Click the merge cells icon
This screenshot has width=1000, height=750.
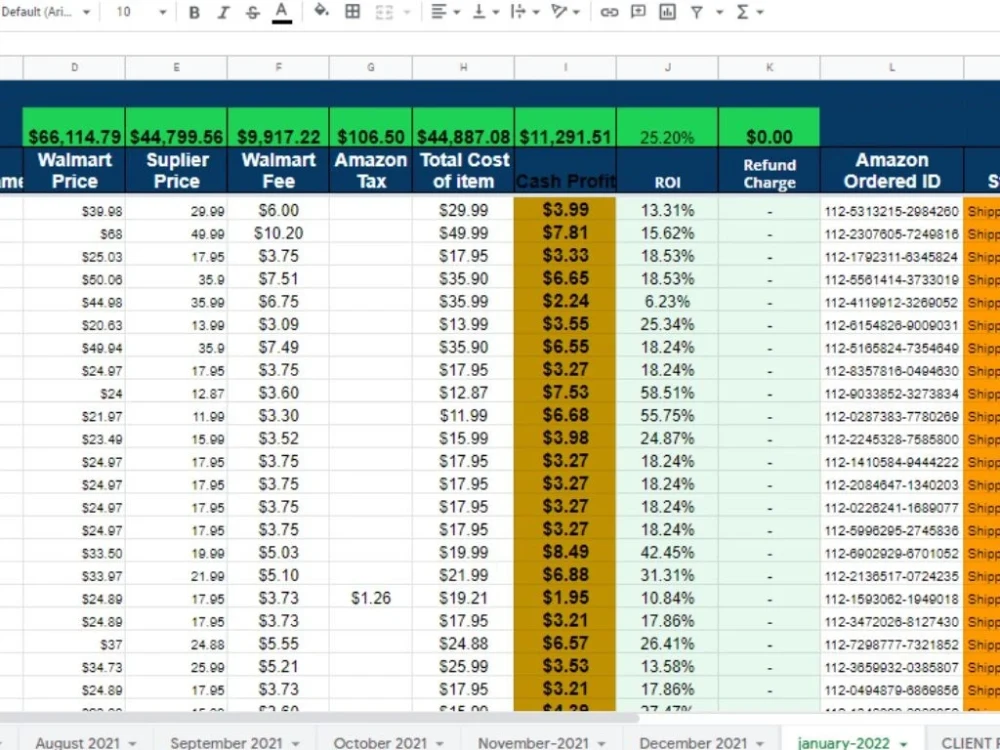(x=384, y=12)
